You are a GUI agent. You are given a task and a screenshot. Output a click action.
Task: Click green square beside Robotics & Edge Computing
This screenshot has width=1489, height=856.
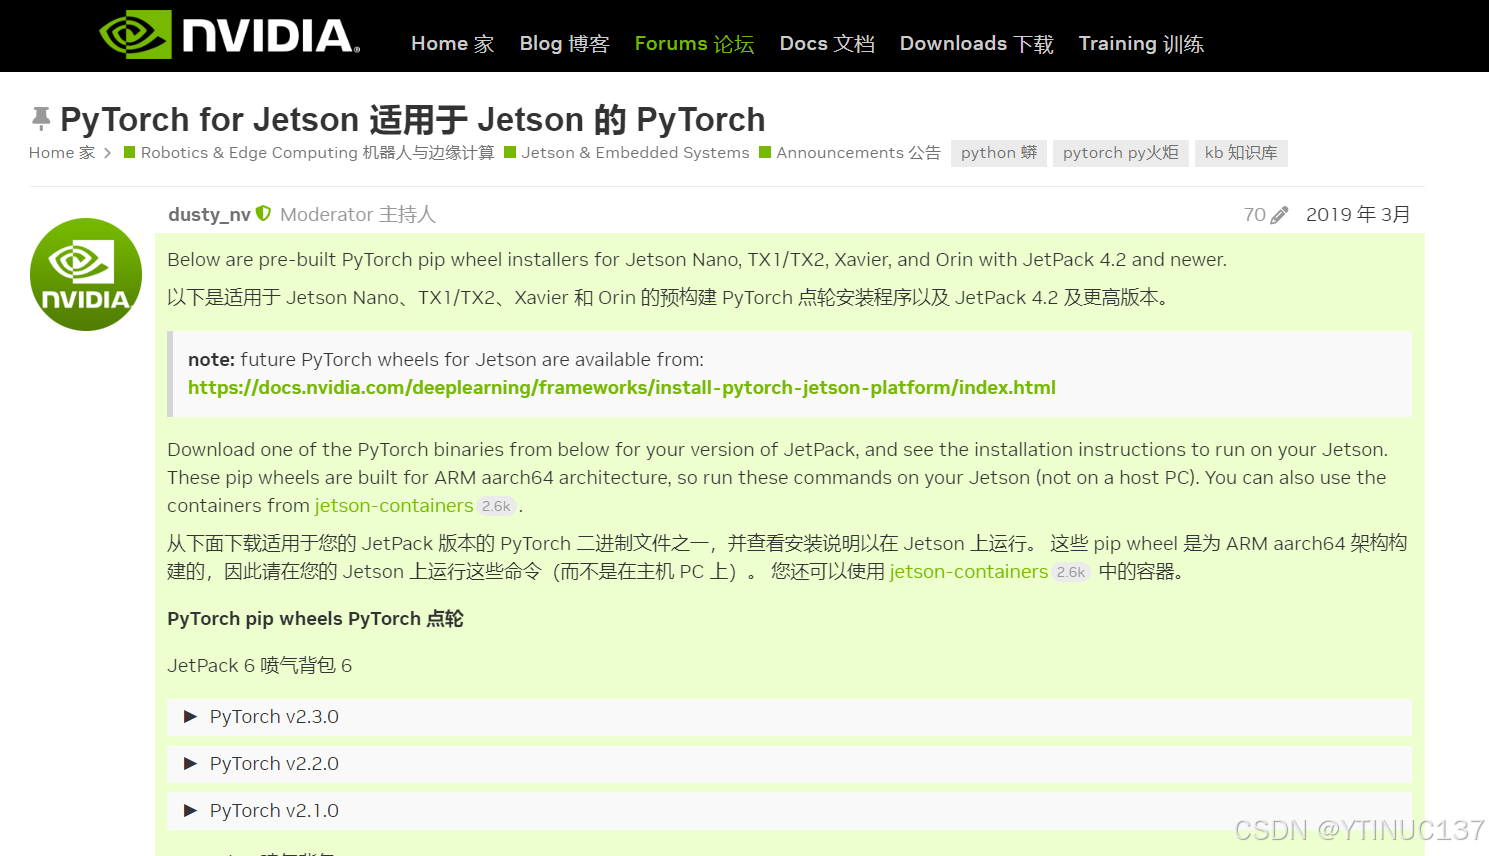coord(129,152)
